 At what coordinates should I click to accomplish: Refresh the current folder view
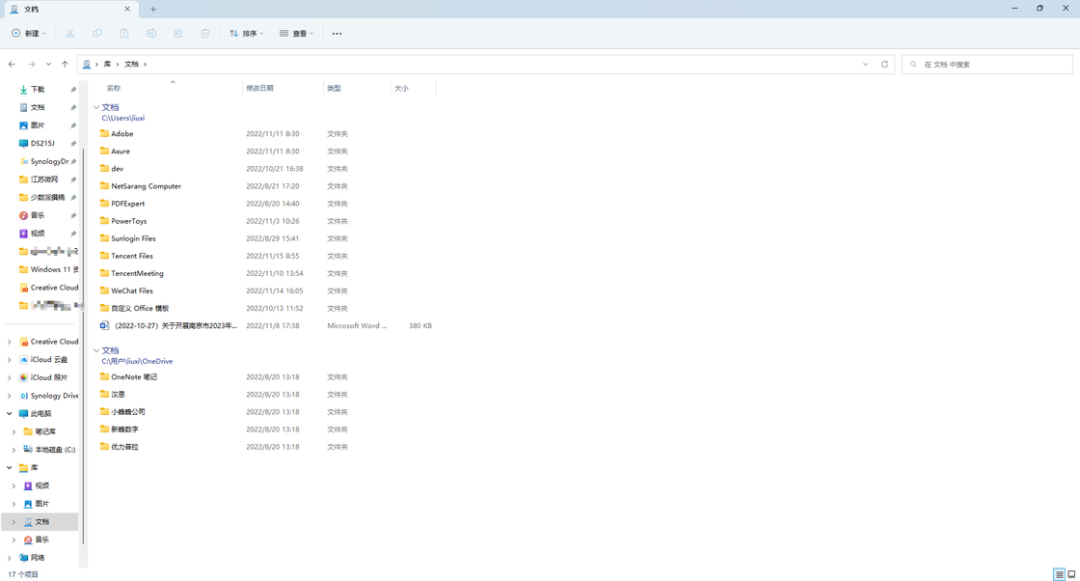[884, 64]
